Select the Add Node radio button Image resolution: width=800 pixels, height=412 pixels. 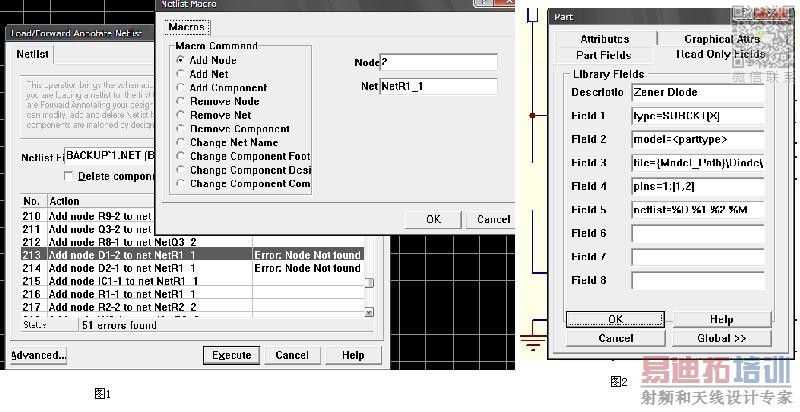180,60
